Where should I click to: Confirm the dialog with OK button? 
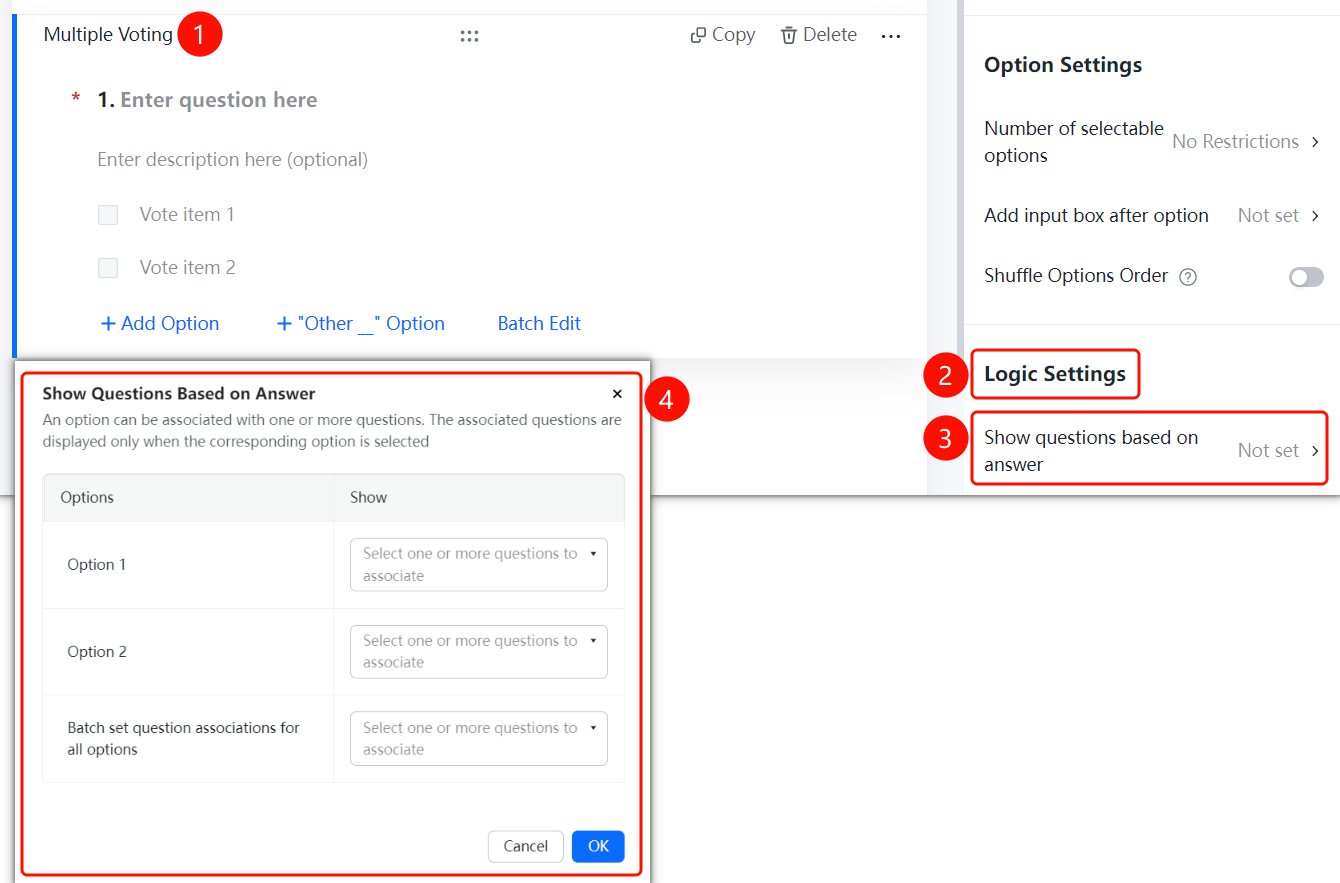598,846
